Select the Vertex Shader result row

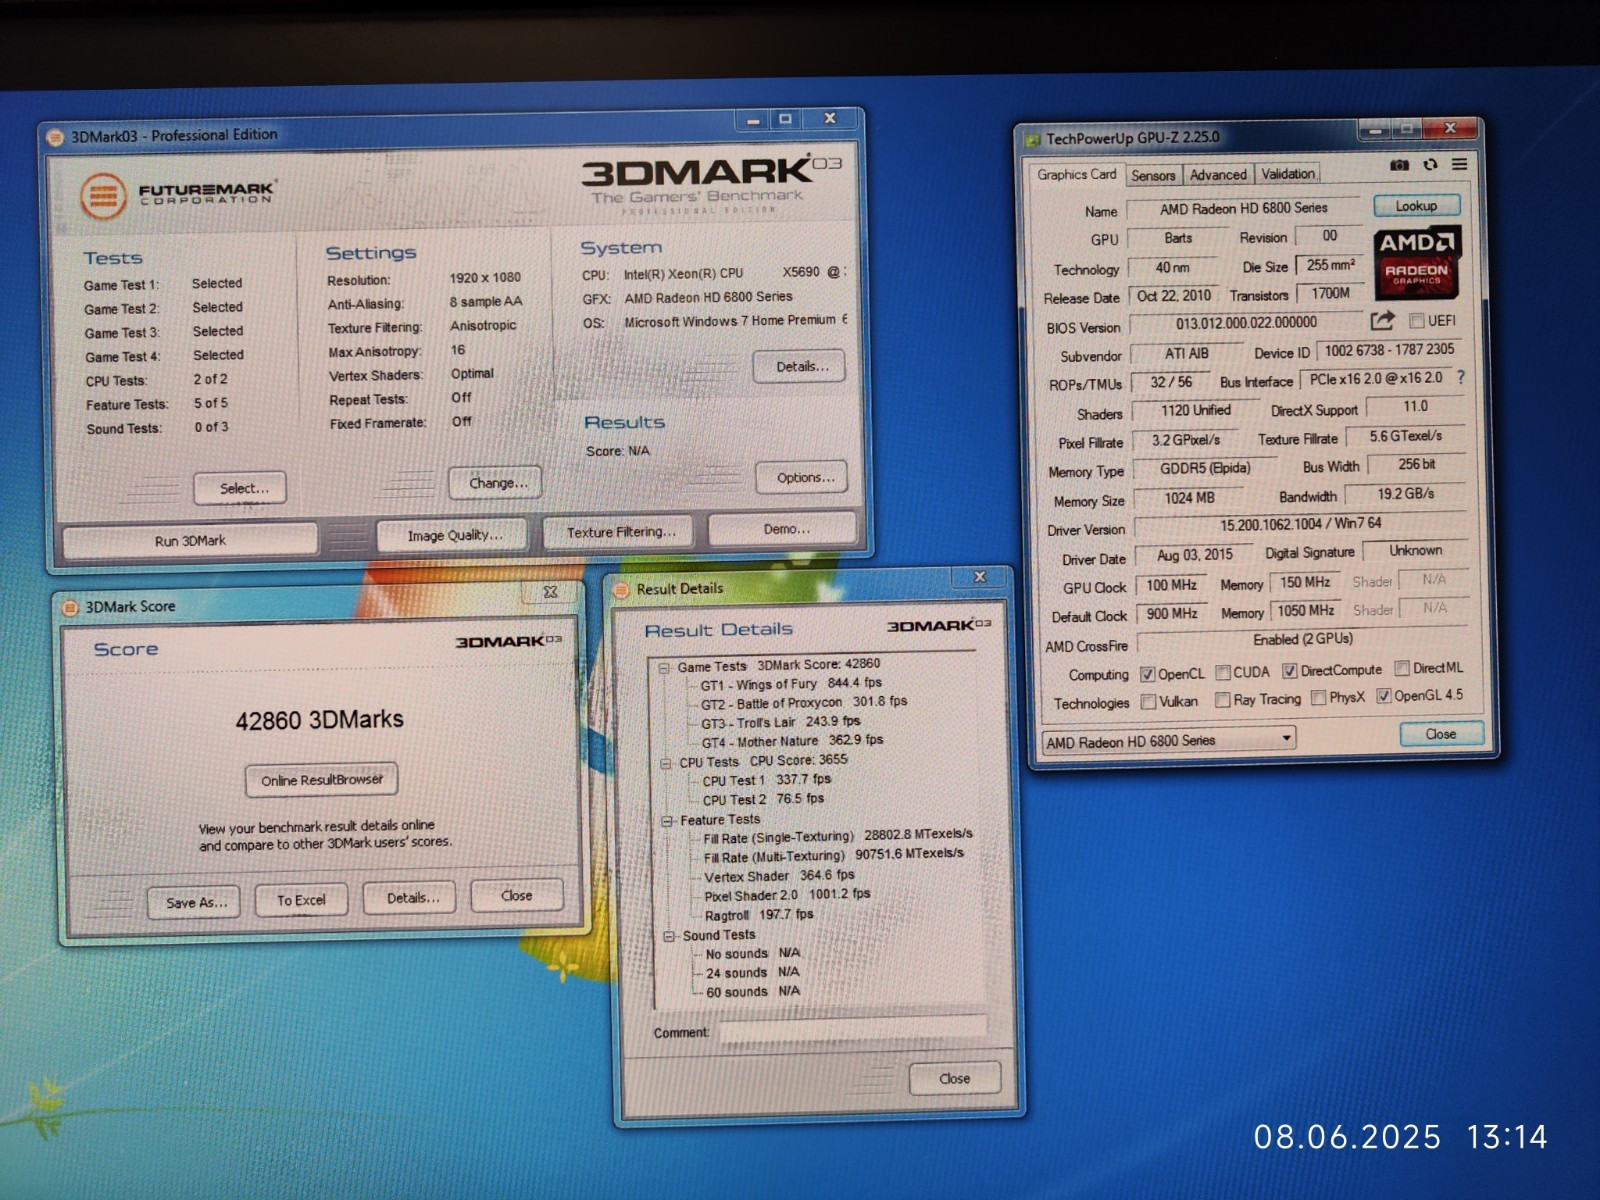click(779, 876)
